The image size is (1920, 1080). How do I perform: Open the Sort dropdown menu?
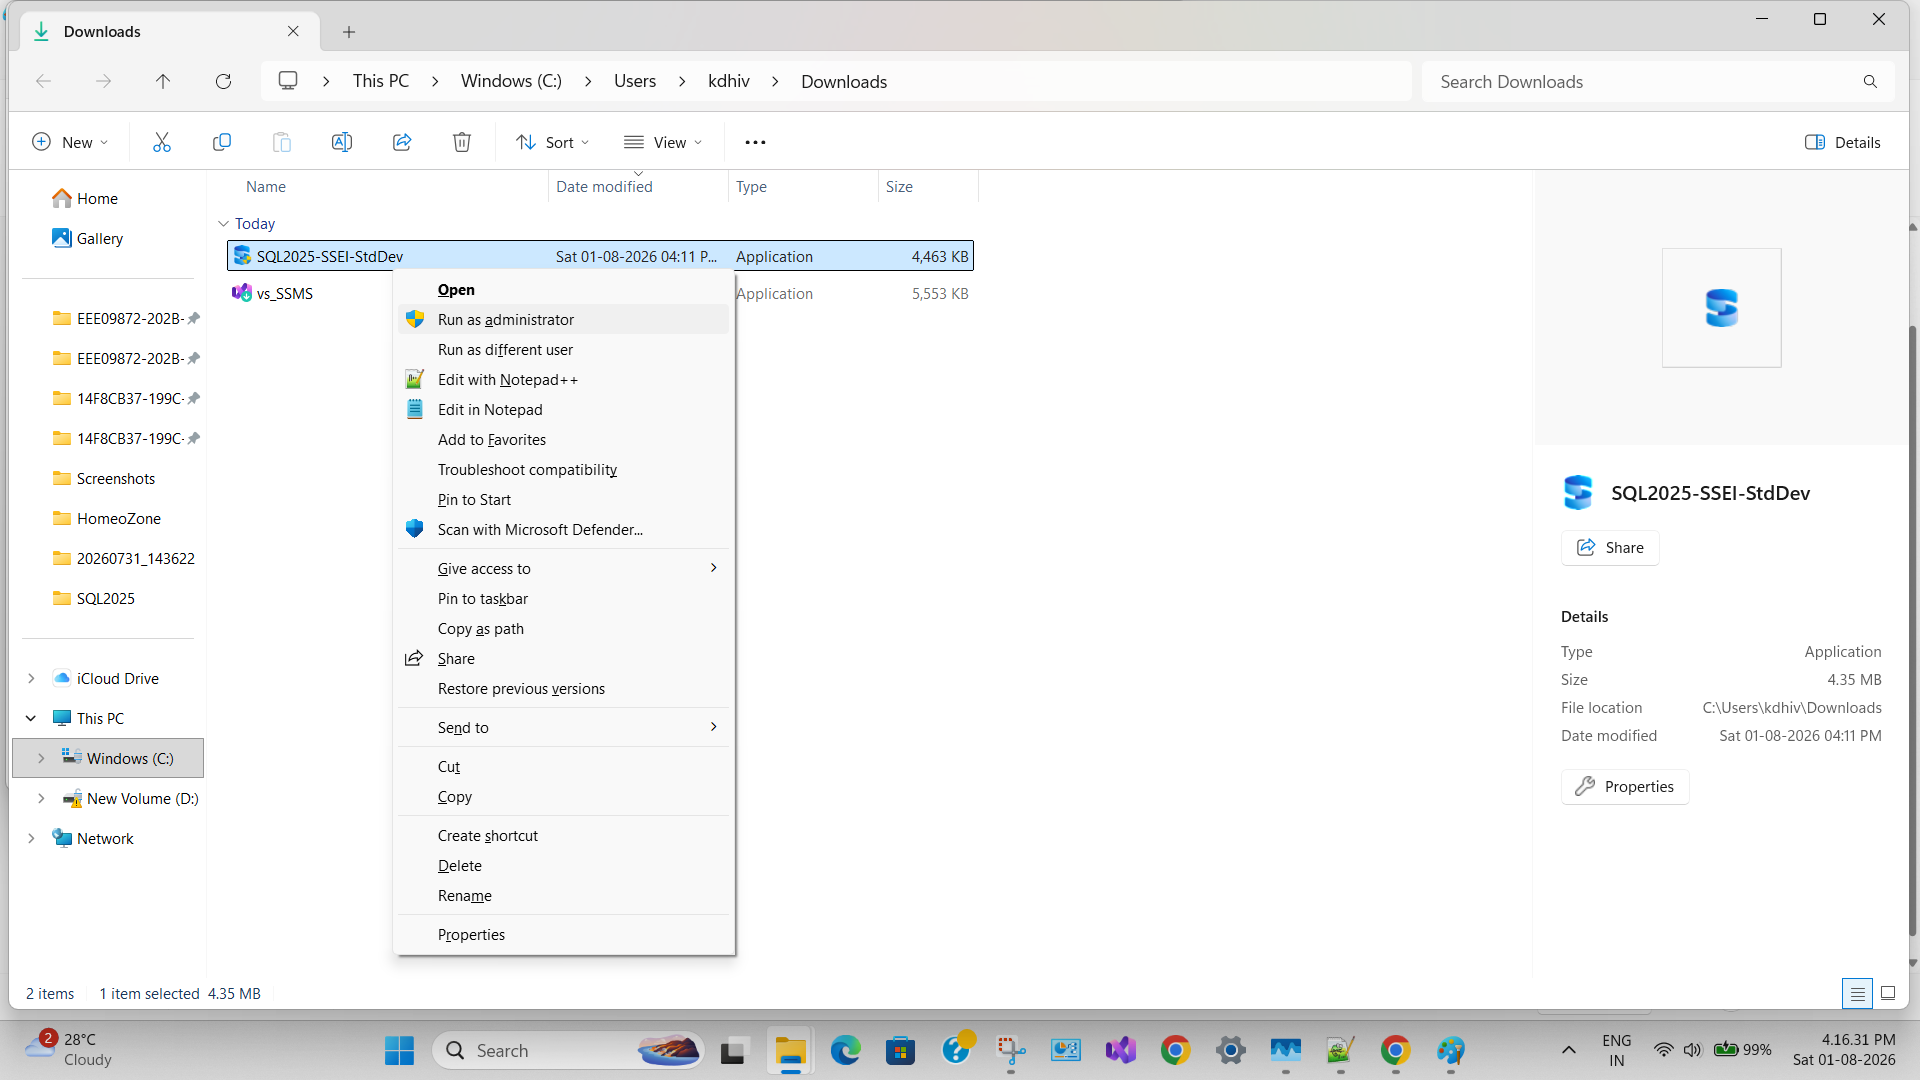552,142
